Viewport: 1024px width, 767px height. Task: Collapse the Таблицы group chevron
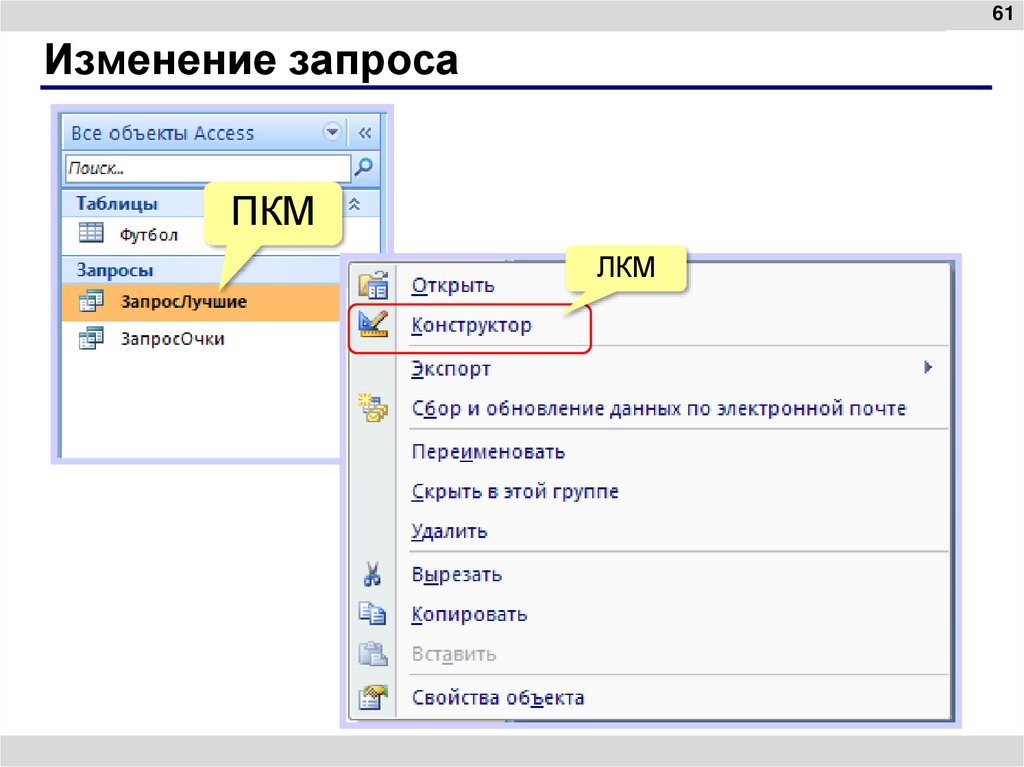355,202
